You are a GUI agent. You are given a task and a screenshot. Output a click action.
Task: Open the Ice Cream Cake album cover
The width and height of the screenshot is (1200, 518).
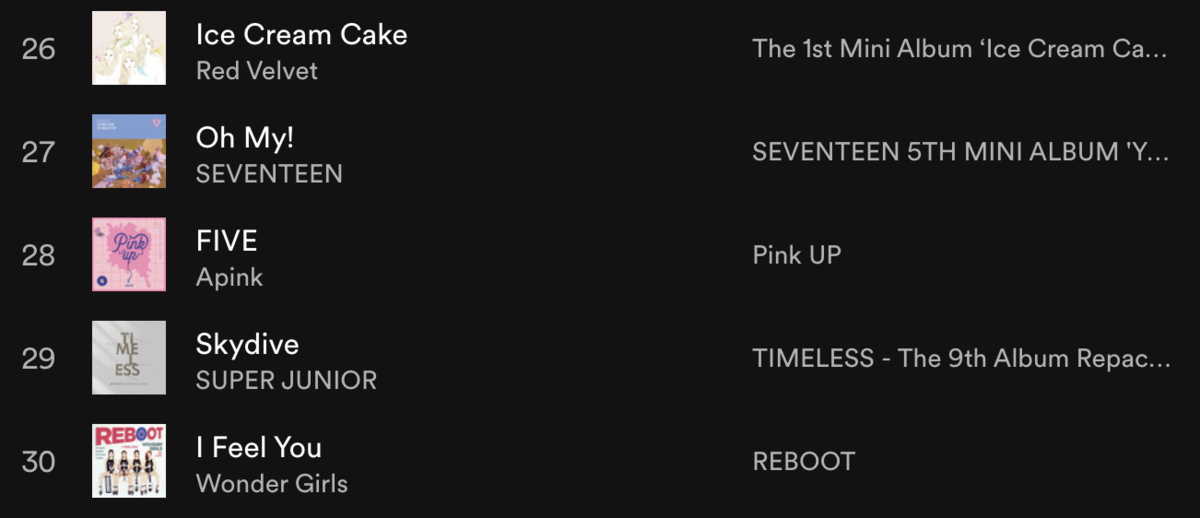coord(129,48)
